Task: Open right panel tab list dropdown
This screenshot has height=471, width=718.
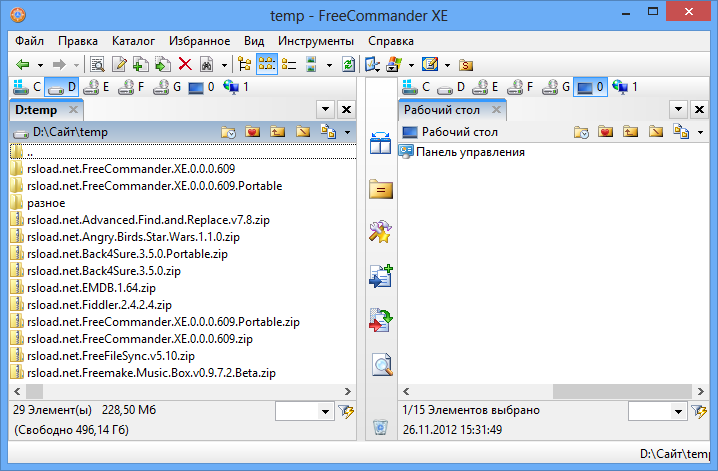Action: point(678,109)
